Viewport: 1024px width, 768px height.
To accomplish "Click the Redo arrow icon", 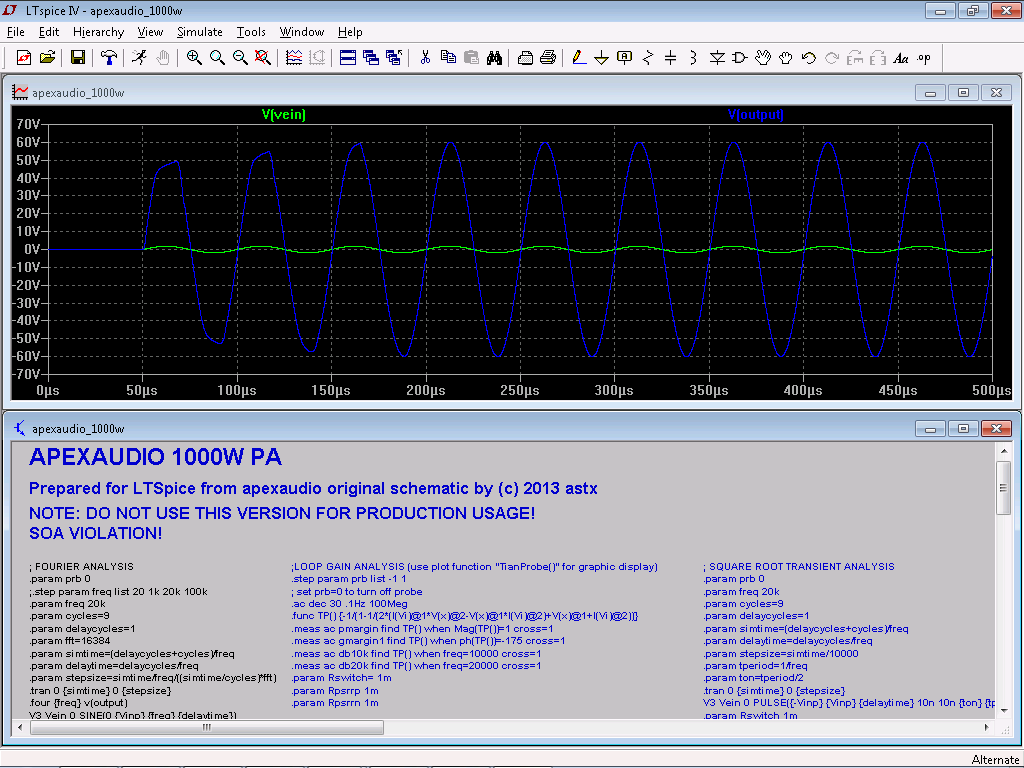I will [x=832, y=58].
